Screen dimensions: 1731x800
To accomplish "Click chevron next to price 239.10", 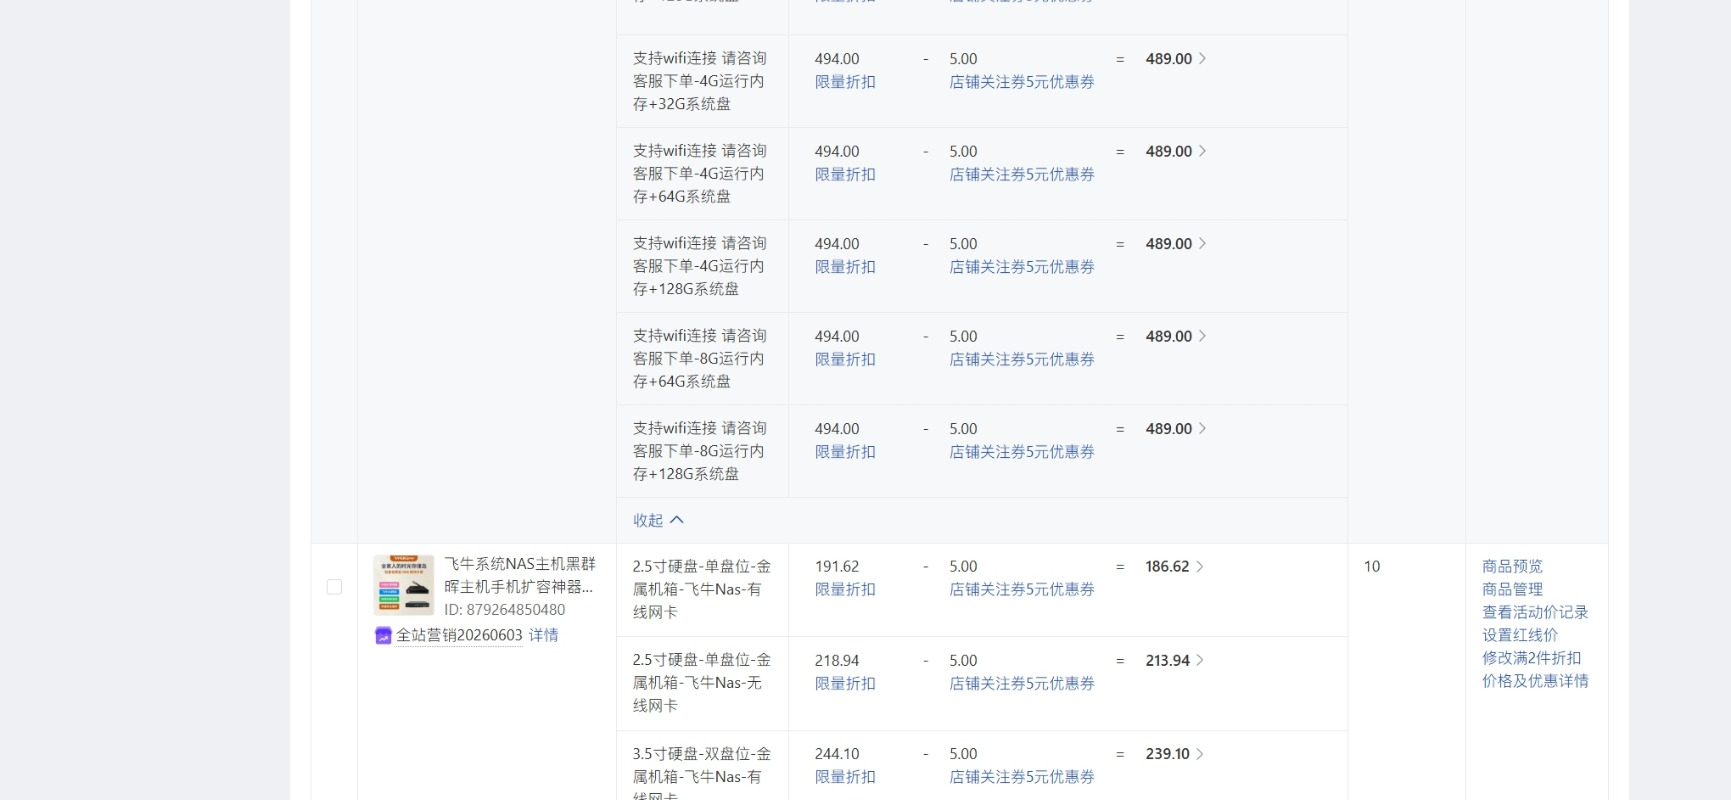I will 1200,754.
